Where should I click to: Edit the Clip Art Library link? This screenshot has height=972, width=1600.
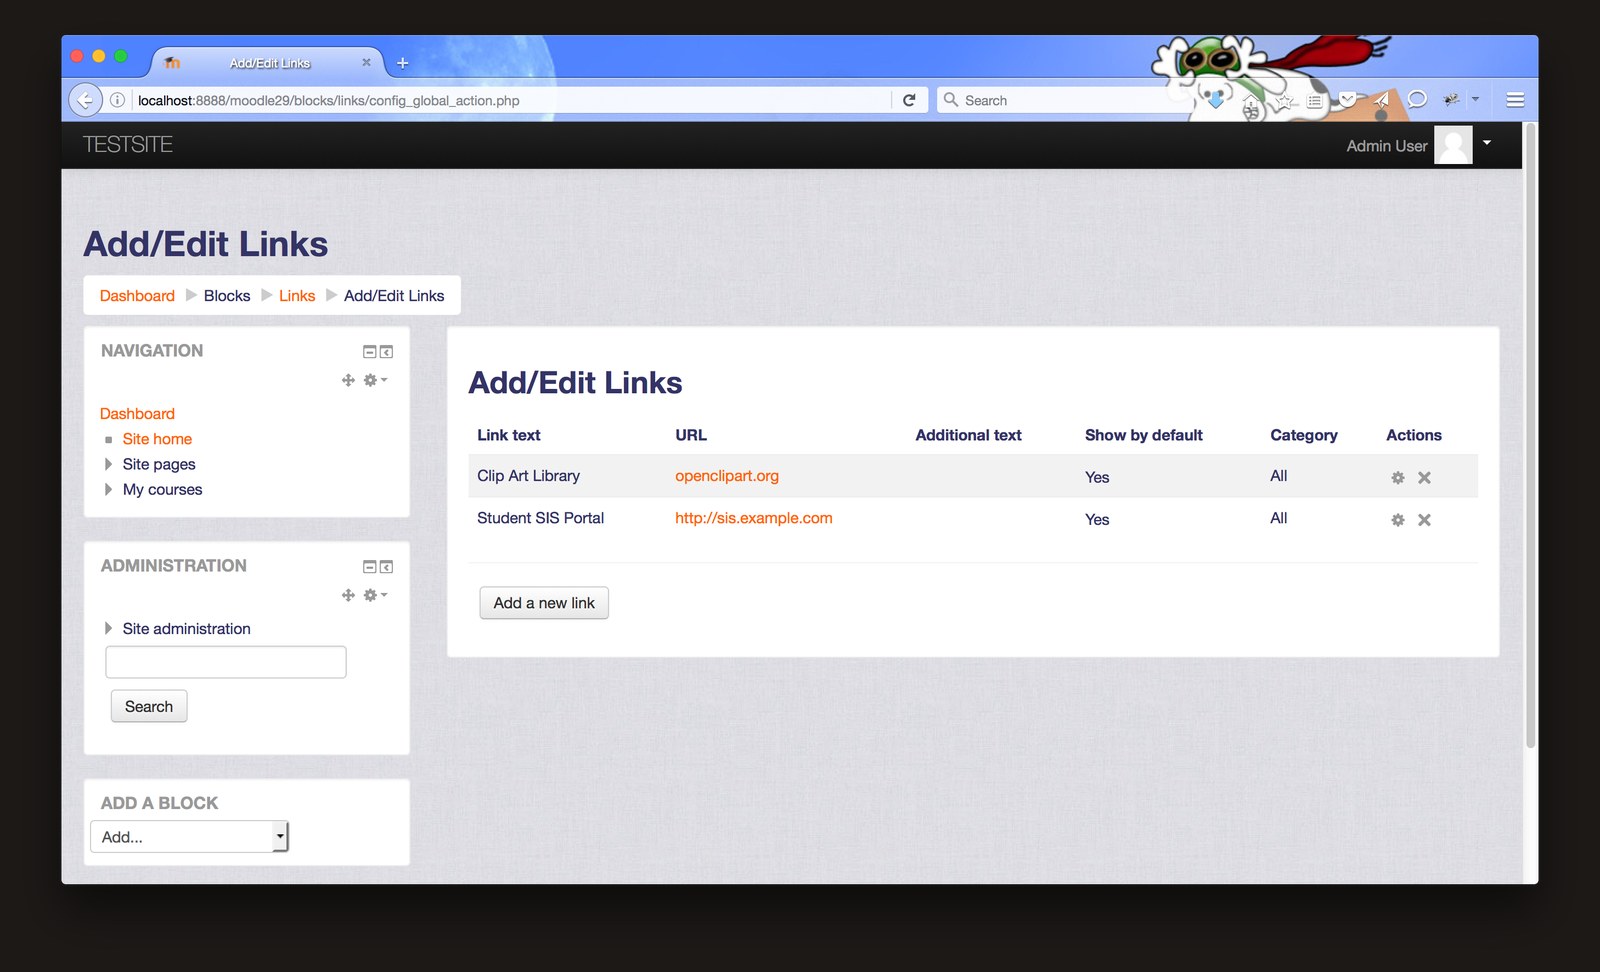pyautogui.click(x=1398, y=478)
